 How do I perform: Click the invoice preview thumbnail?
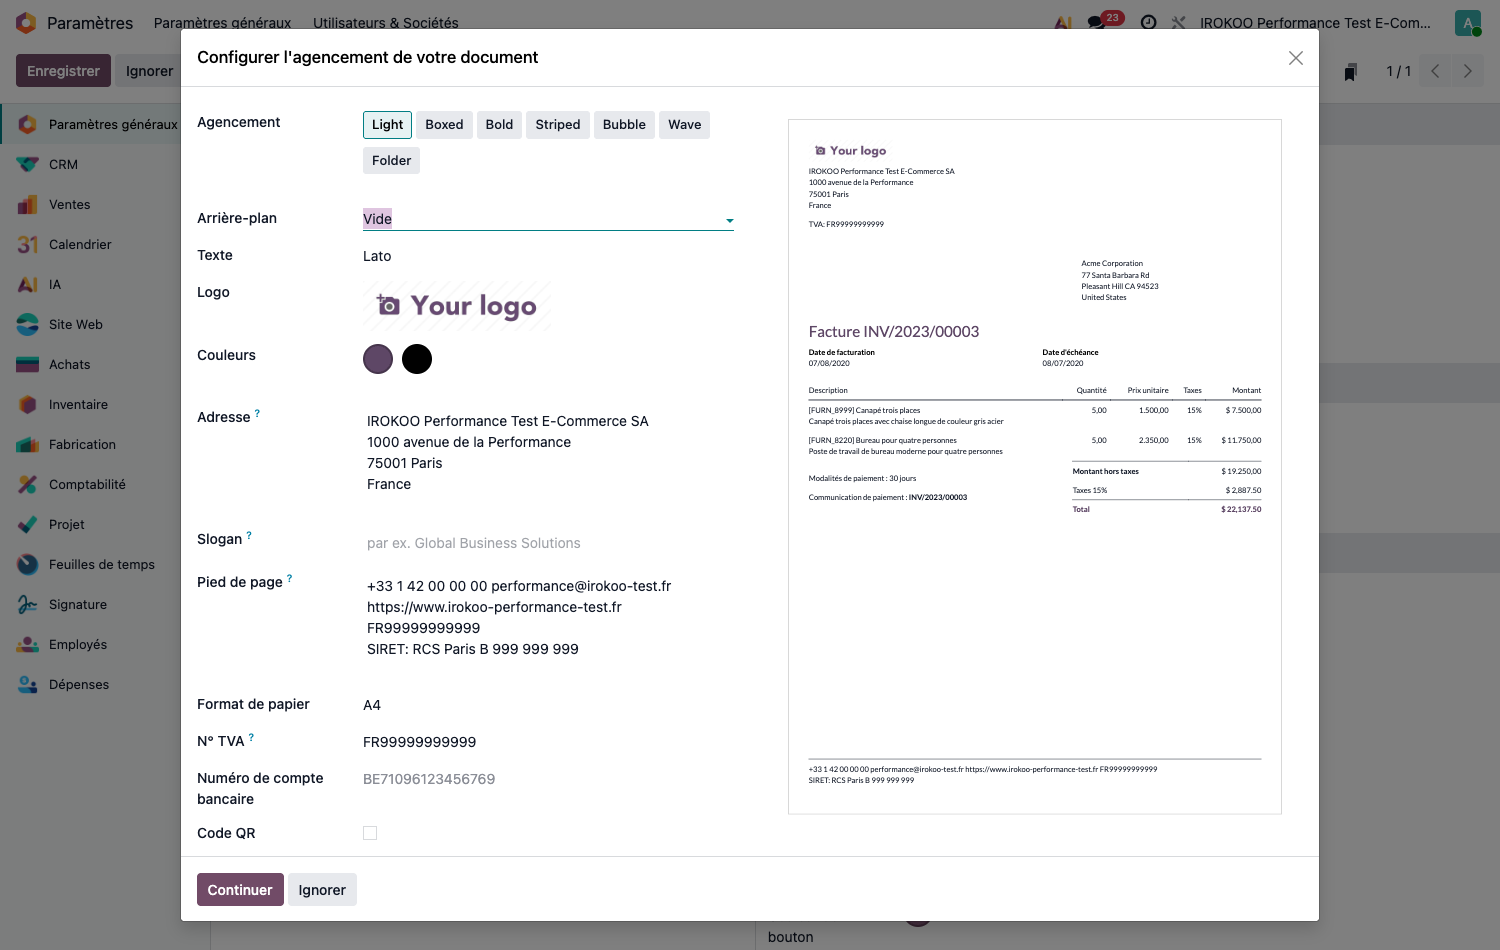coord(1035,467)
